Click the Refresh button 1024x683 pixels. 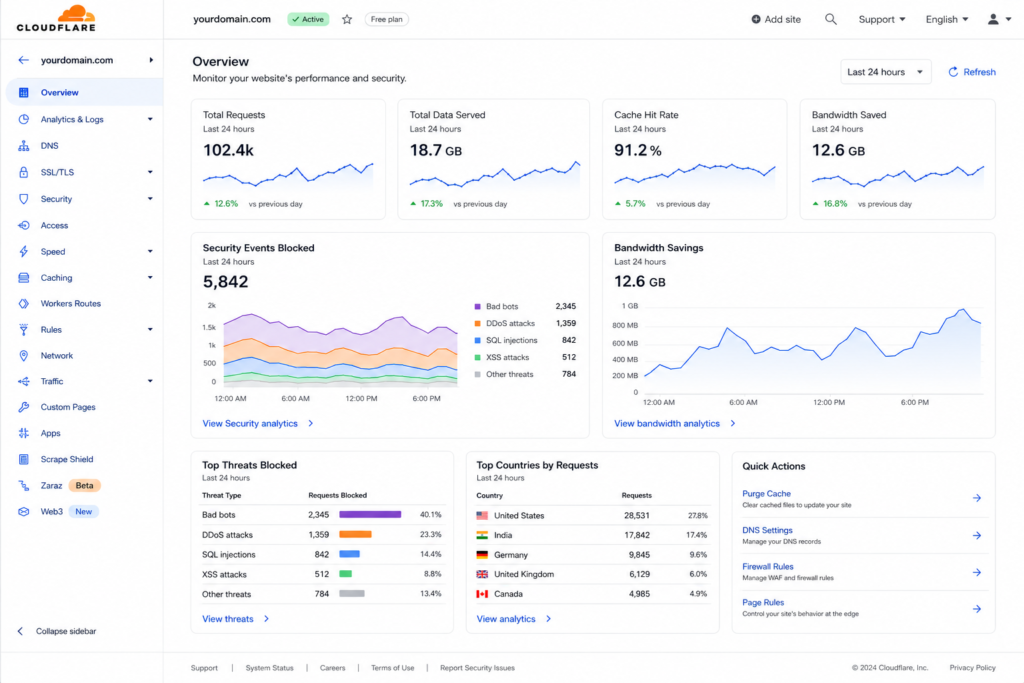coord(972,72)
